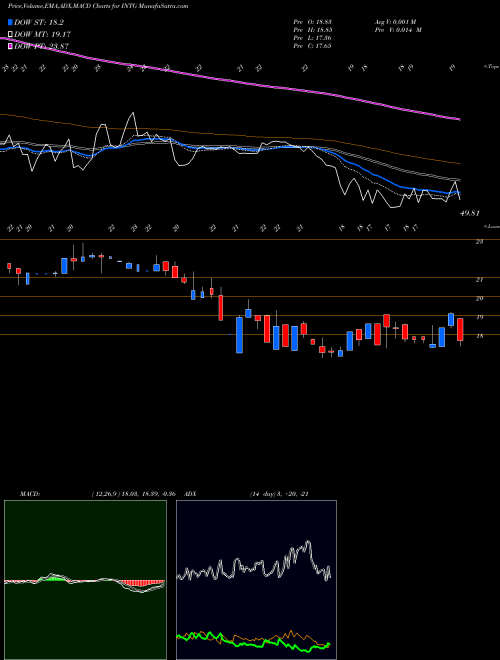Click the right end of the thick blue short-term line
The image size is (500, 660).
click(457, 192)
